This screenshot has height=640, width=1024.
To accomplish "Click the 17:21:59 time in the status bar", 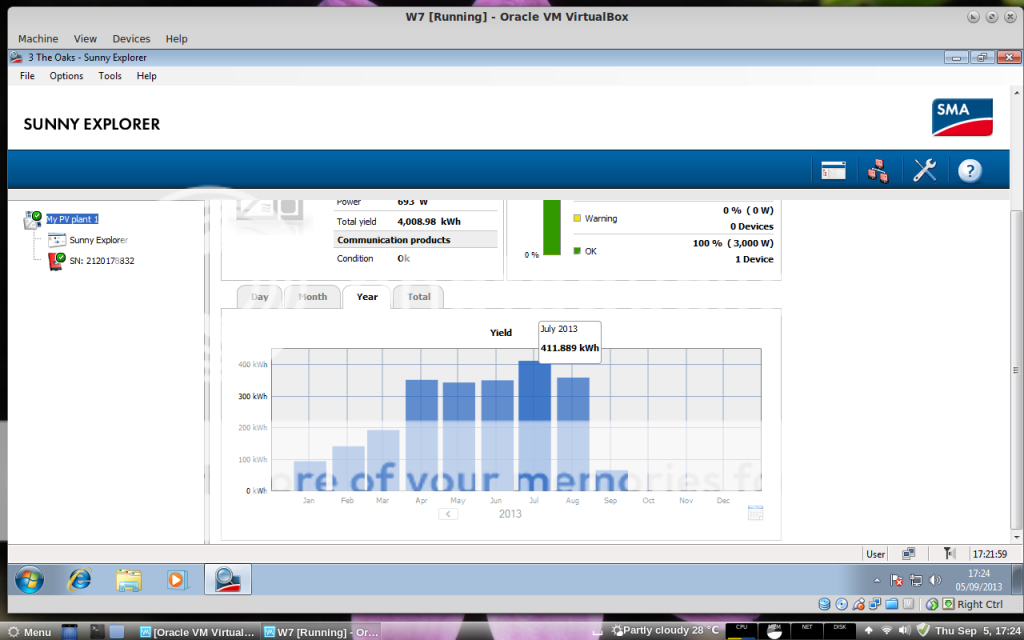I will tap(989, 554).
